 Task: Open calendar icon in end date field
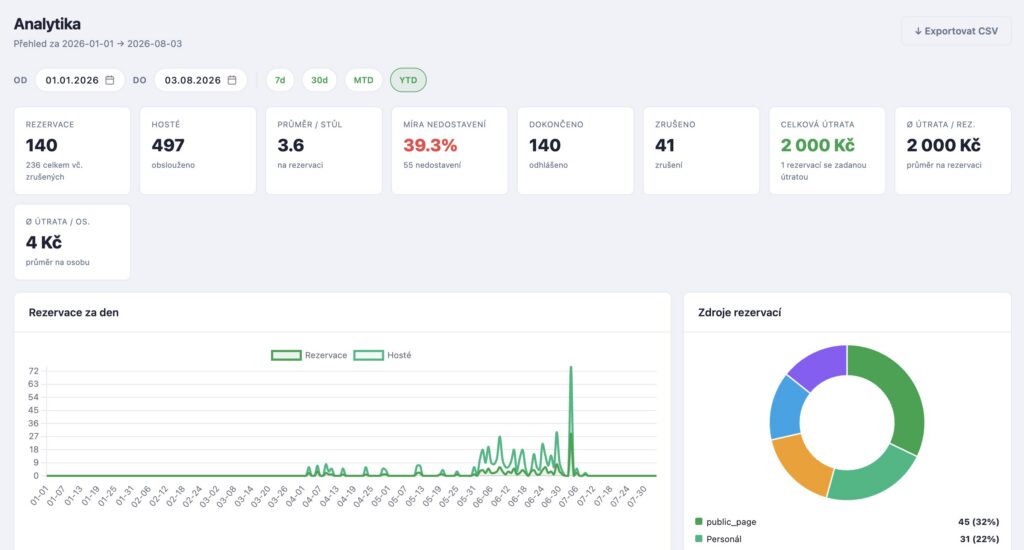(232, 80)
